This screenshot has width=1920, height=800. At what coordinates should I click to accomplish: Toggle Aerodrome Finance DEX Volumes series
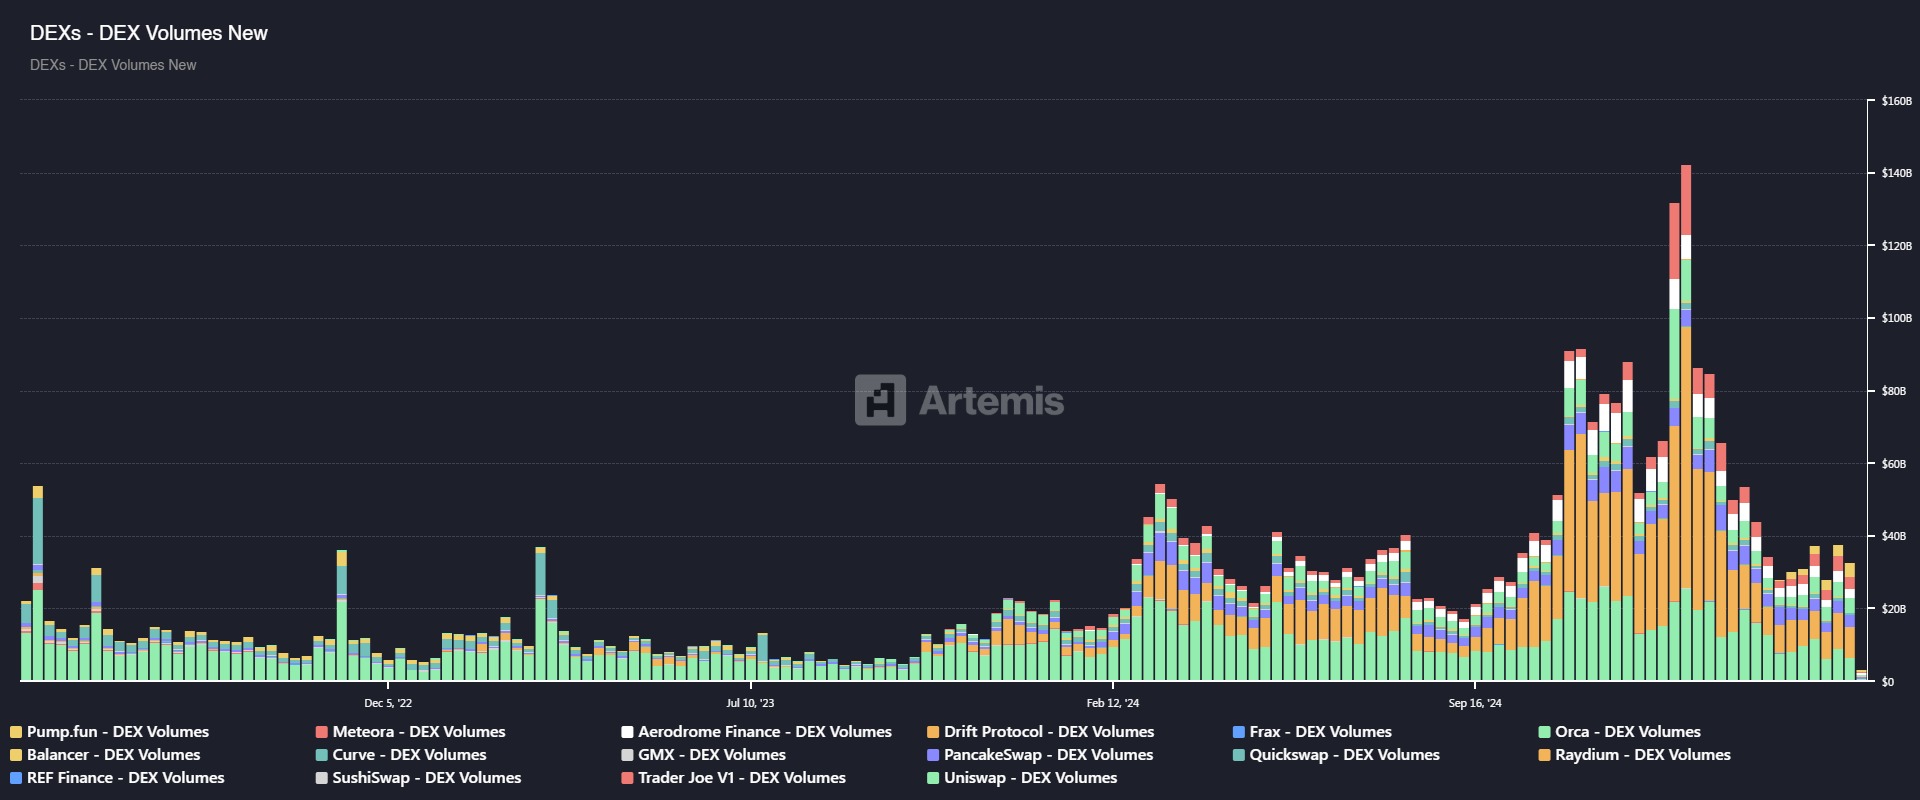point(756,732)
